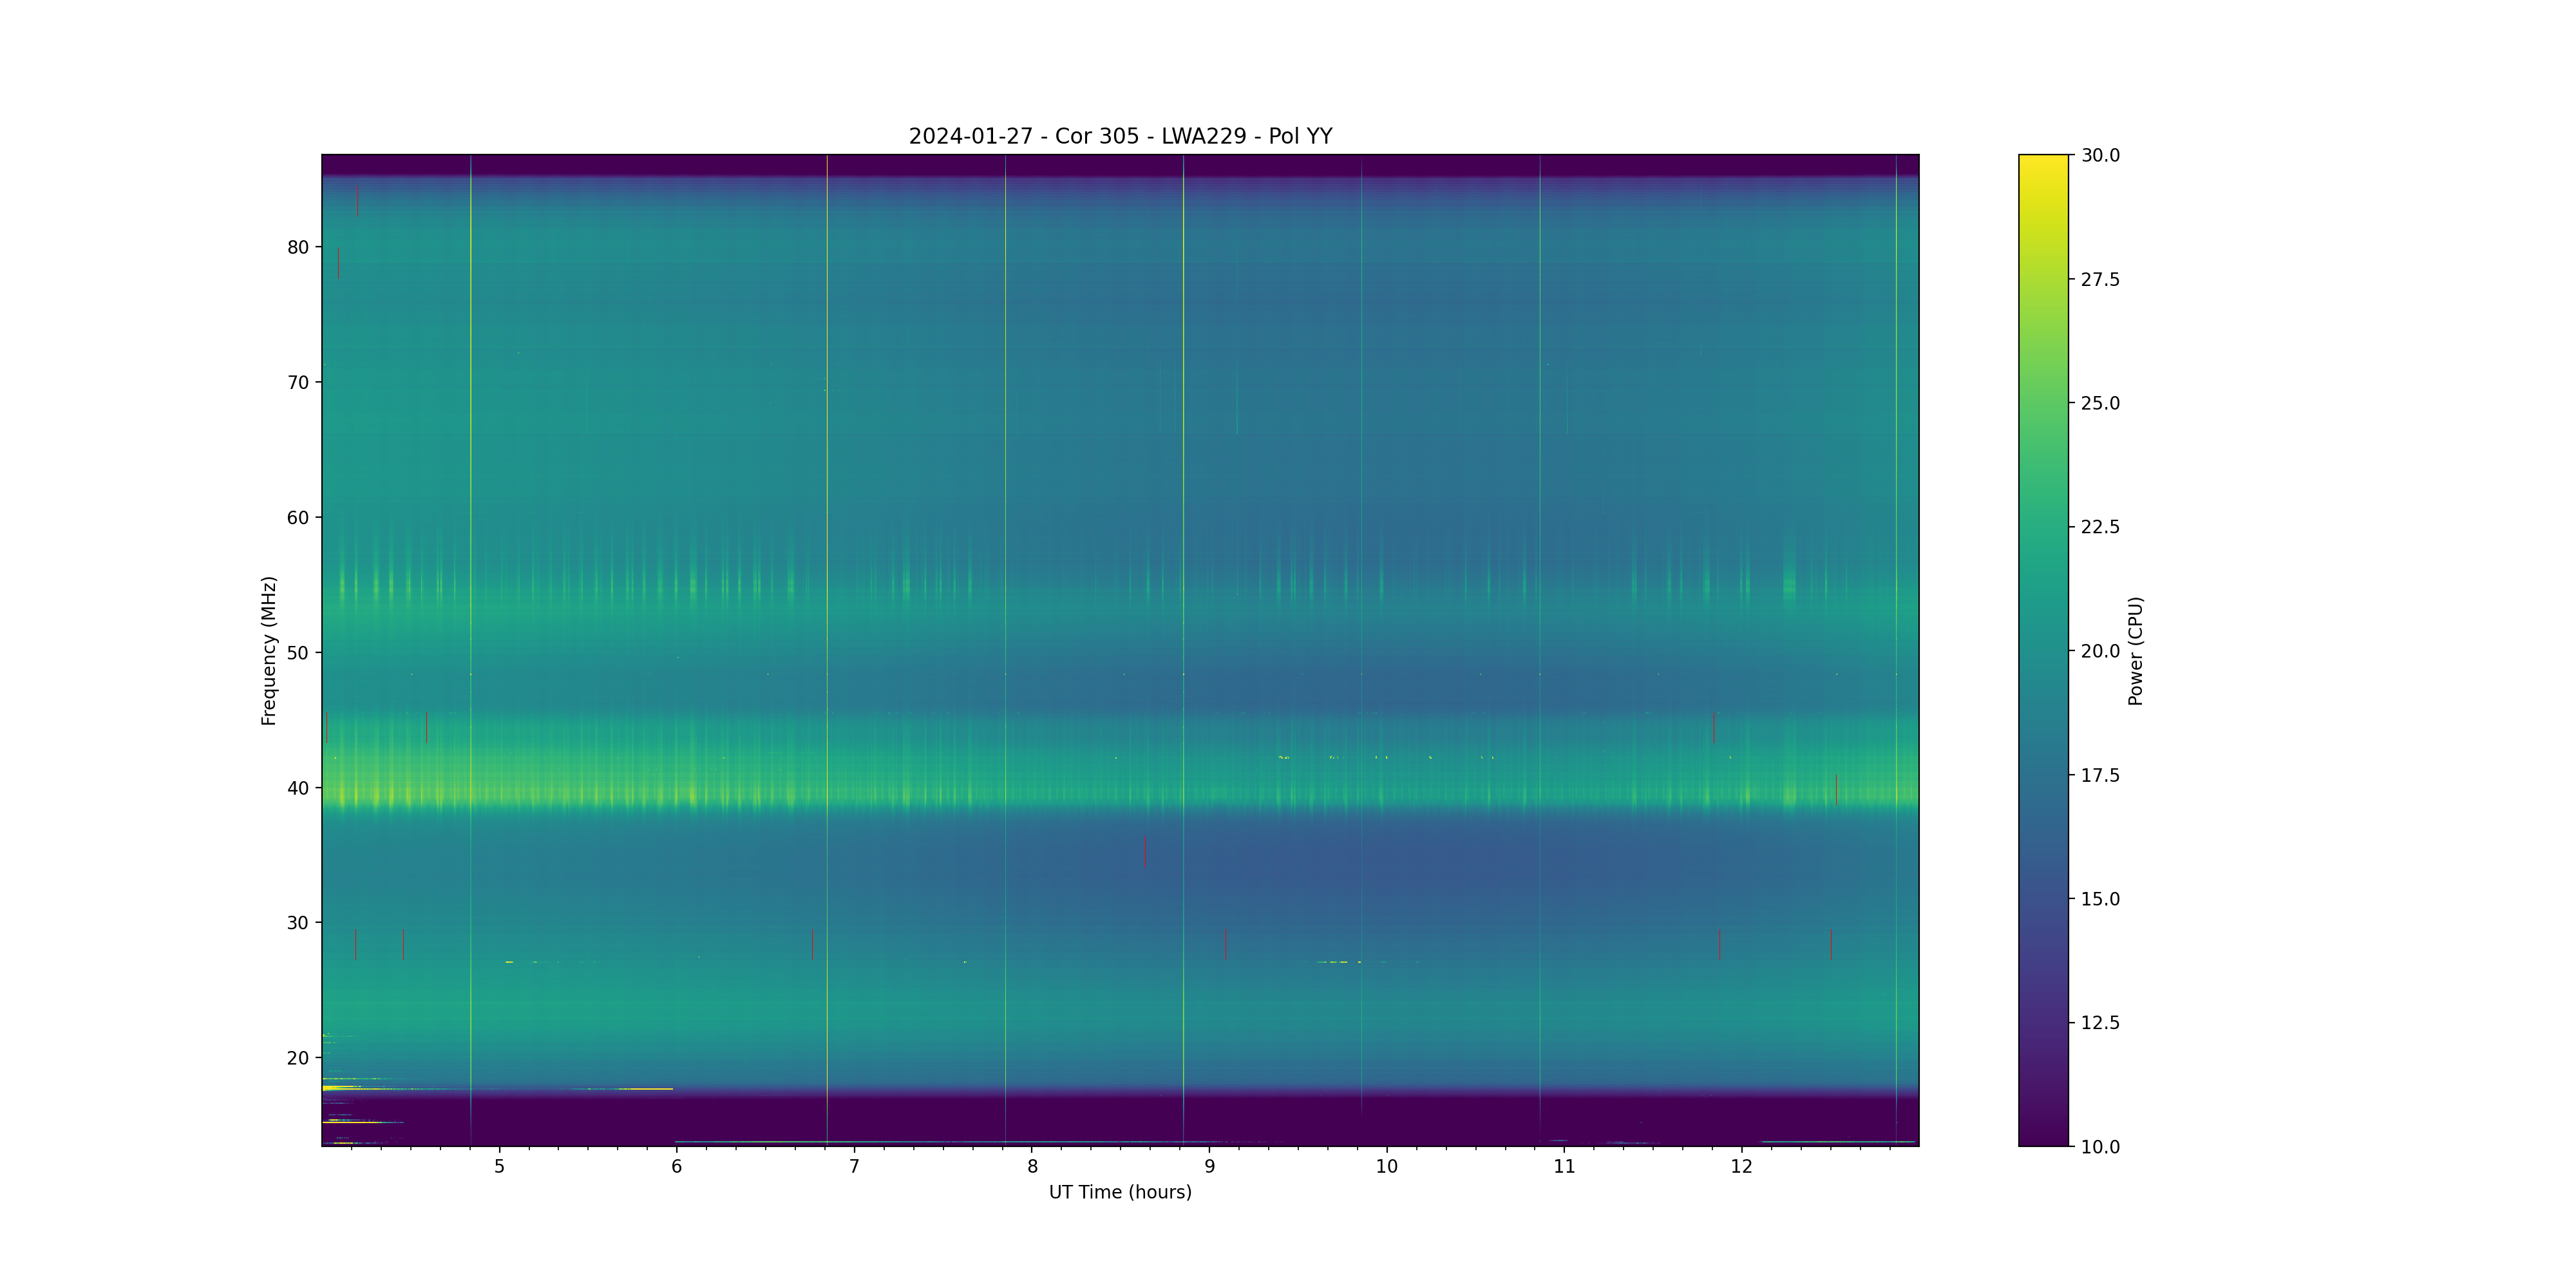Click the x-axis tick label 12
The width and height of the screenshot is (2576, 1288).
click(1742, 1166)
